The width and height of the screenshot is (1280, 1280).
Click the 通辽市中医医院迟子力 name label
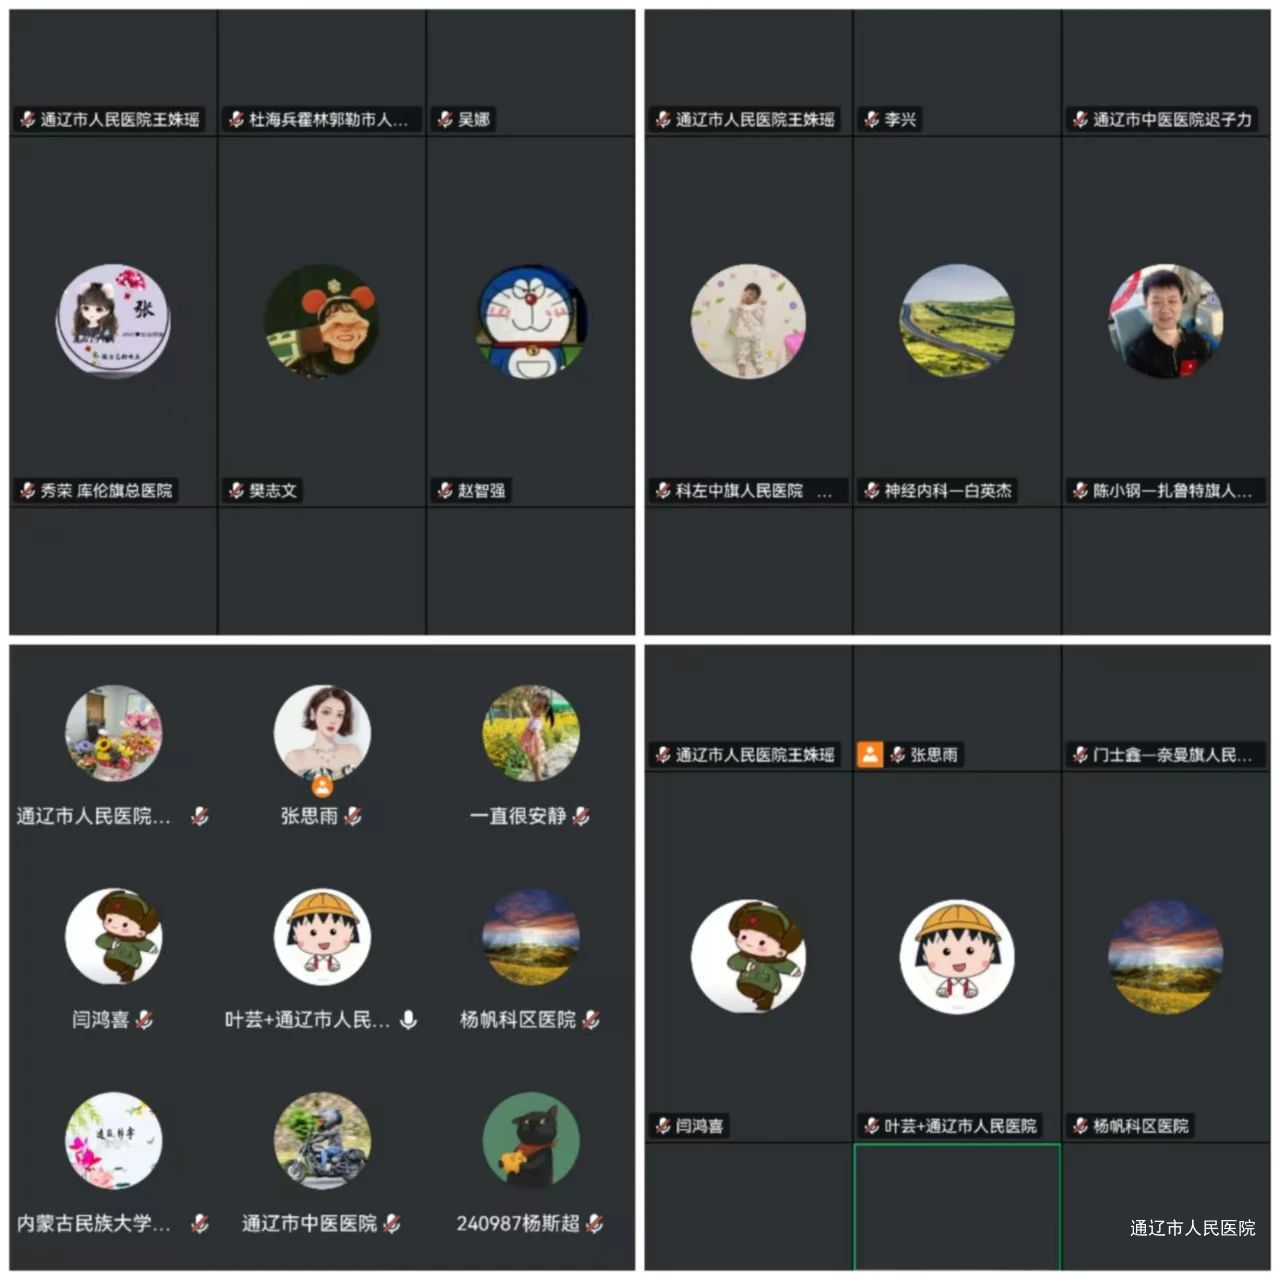1171,120
